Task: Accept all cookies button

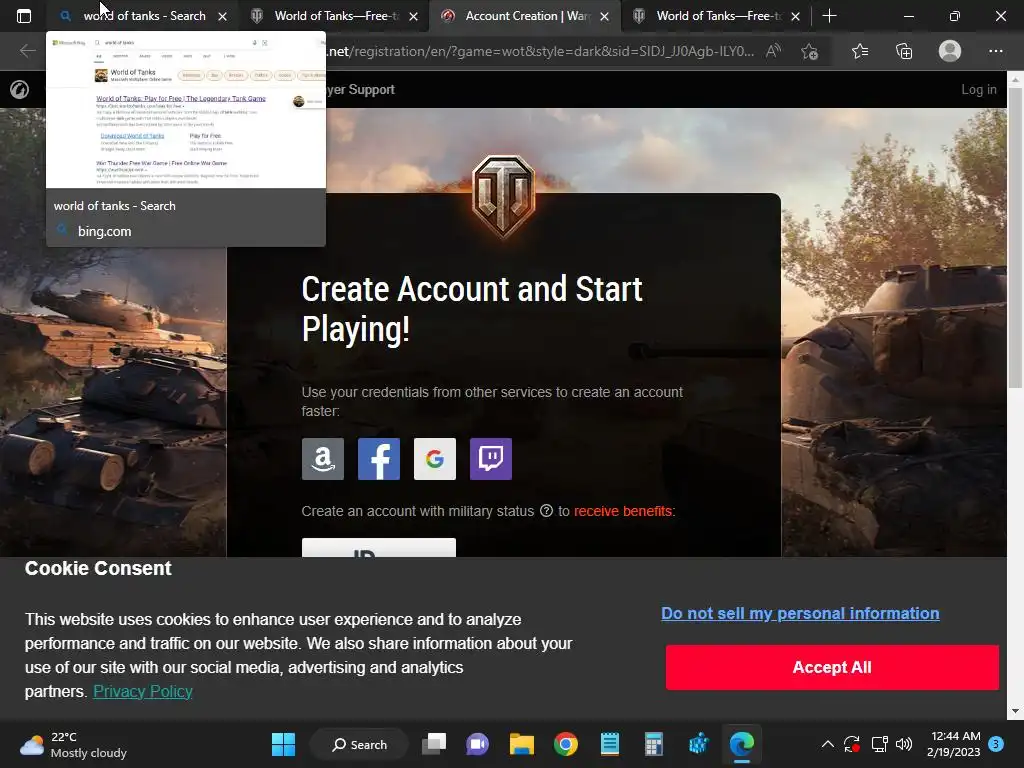Action: (832, 667)
